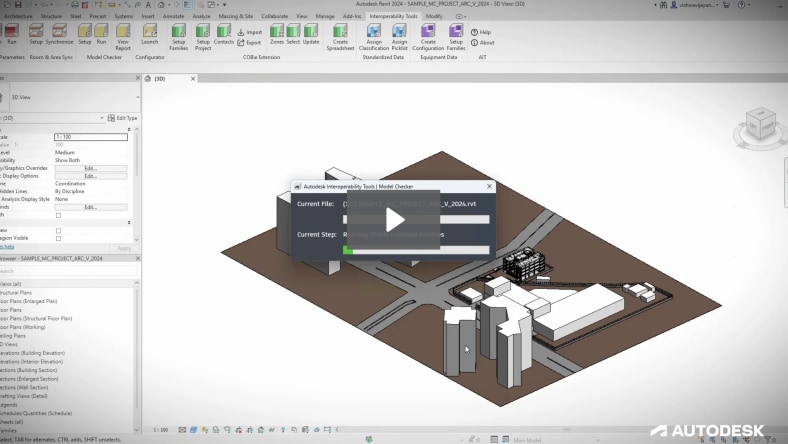Select Assign Classification tool
The width and height of the screenshot is (788, 444).
[x=374, y=35]
